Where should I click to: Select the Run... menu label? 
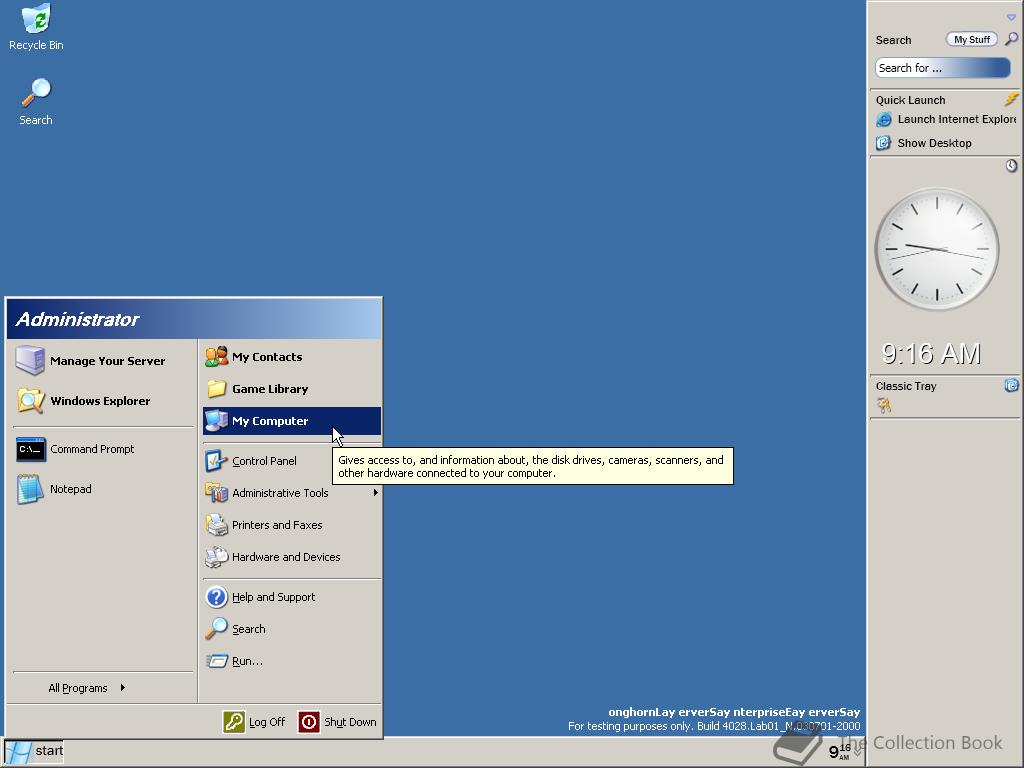click(247, 662)
